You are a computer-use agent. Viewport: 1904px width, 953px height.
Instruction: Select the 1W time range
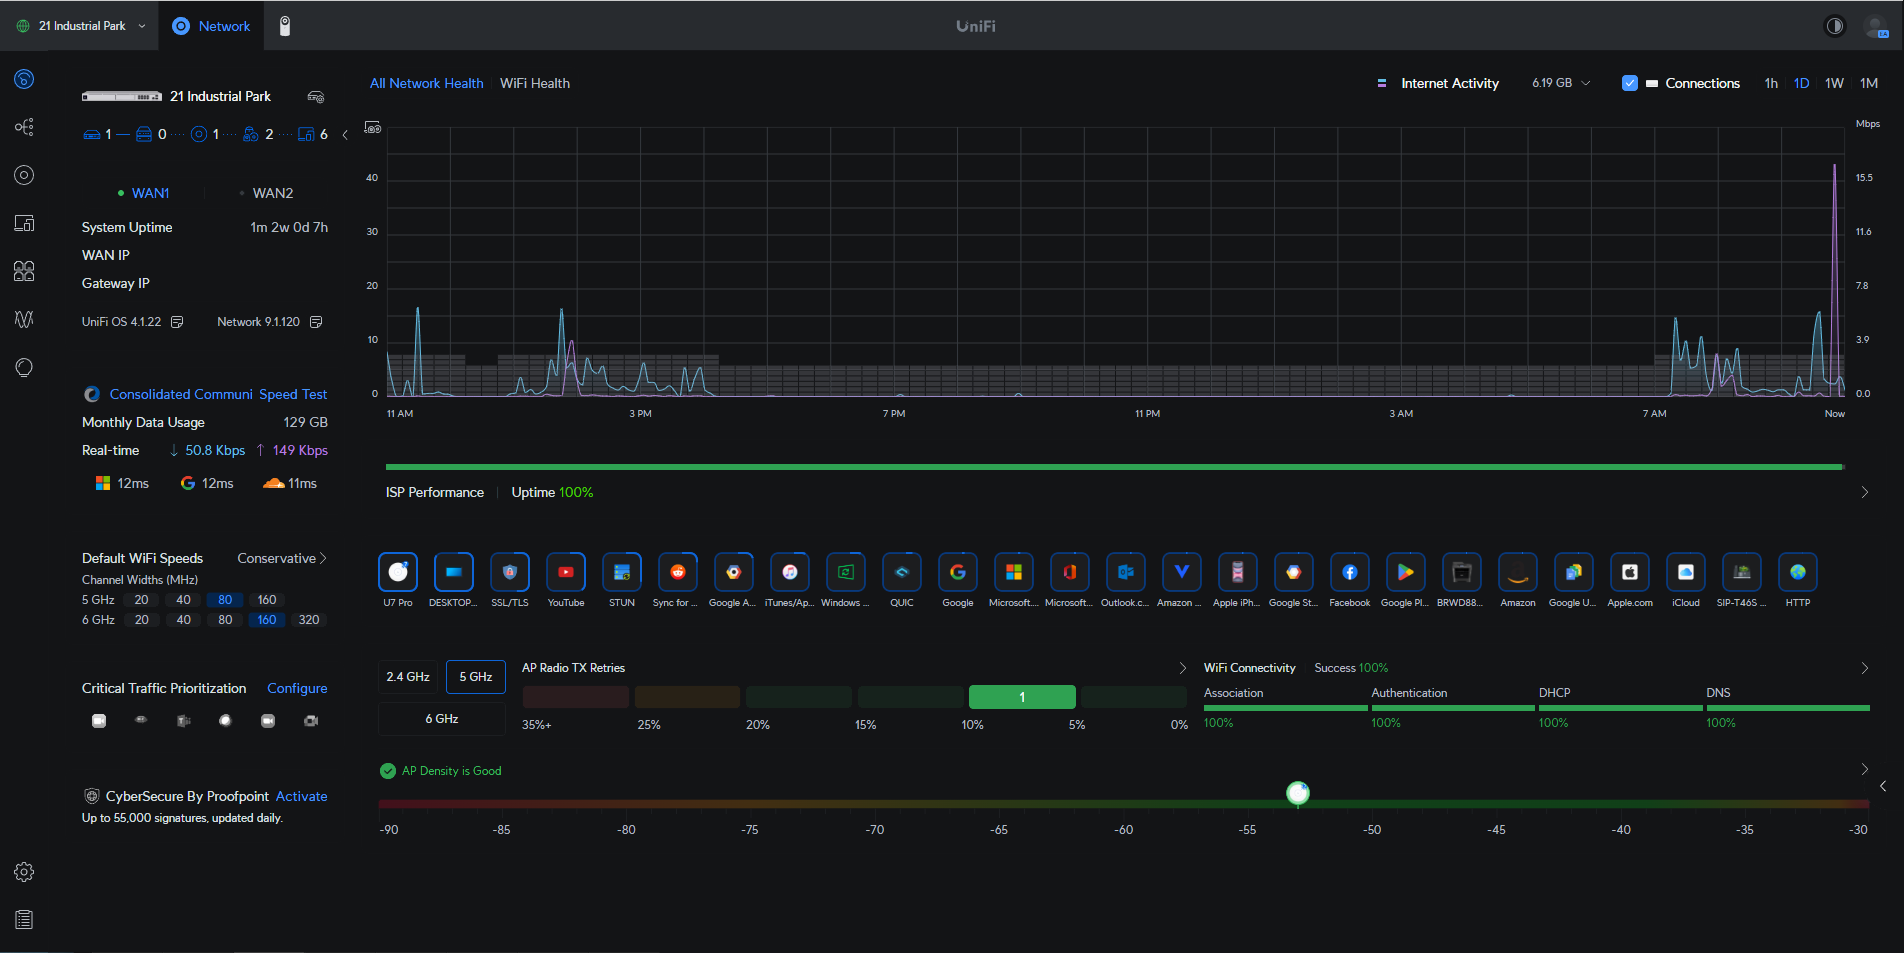(x=1834, y=83)
